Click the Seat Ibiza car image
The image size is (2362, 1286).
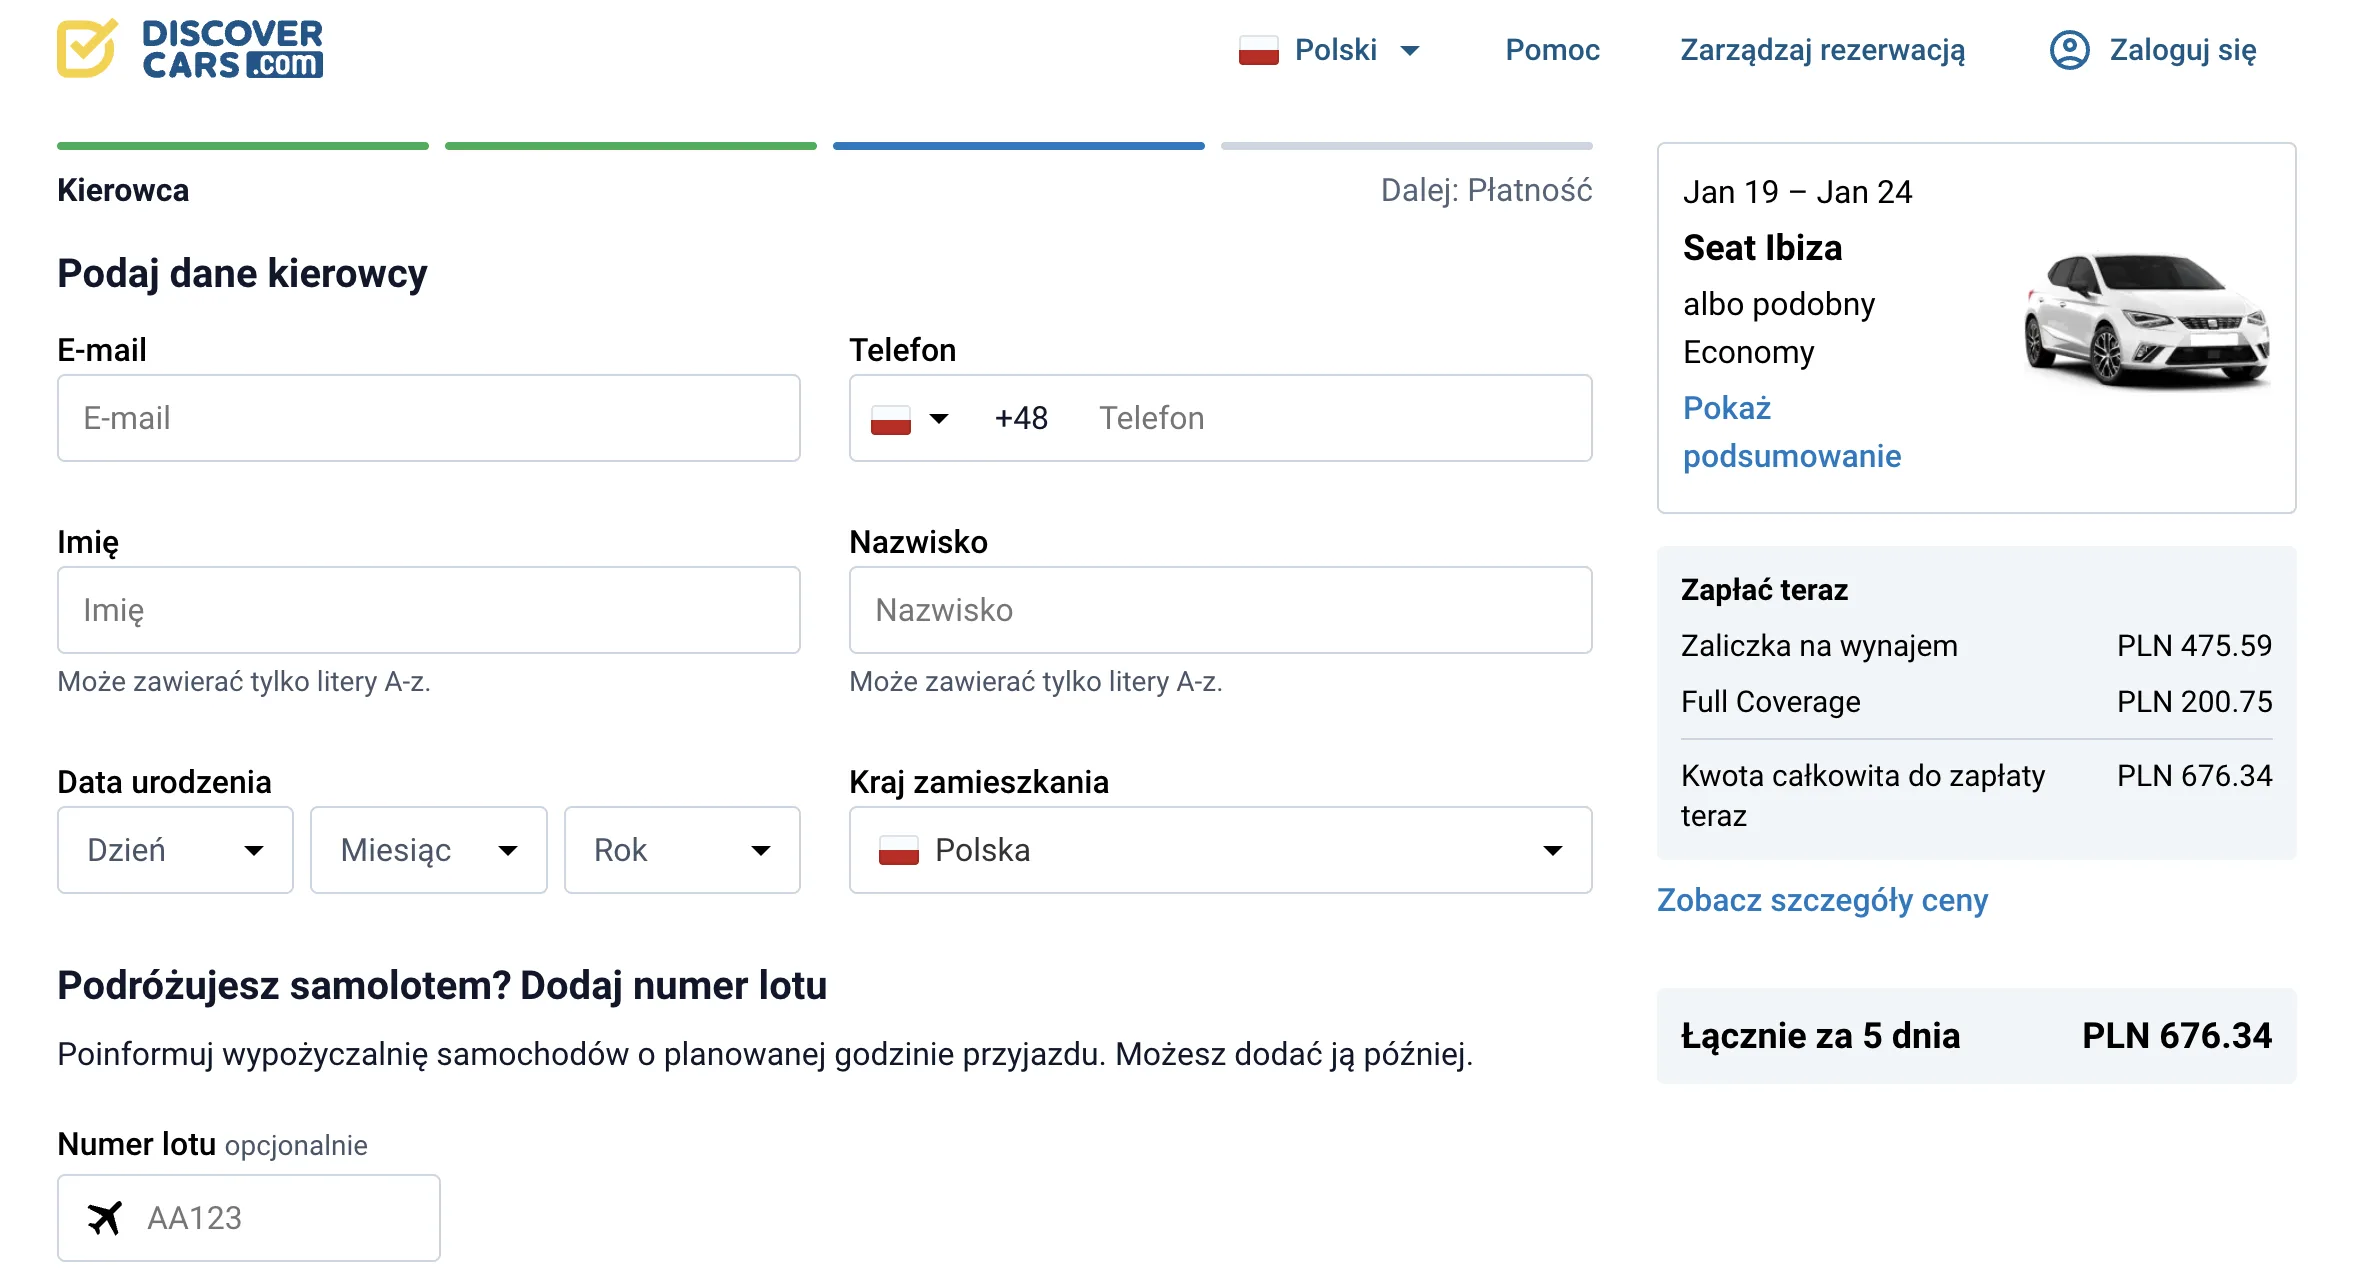click(2145, 320)
